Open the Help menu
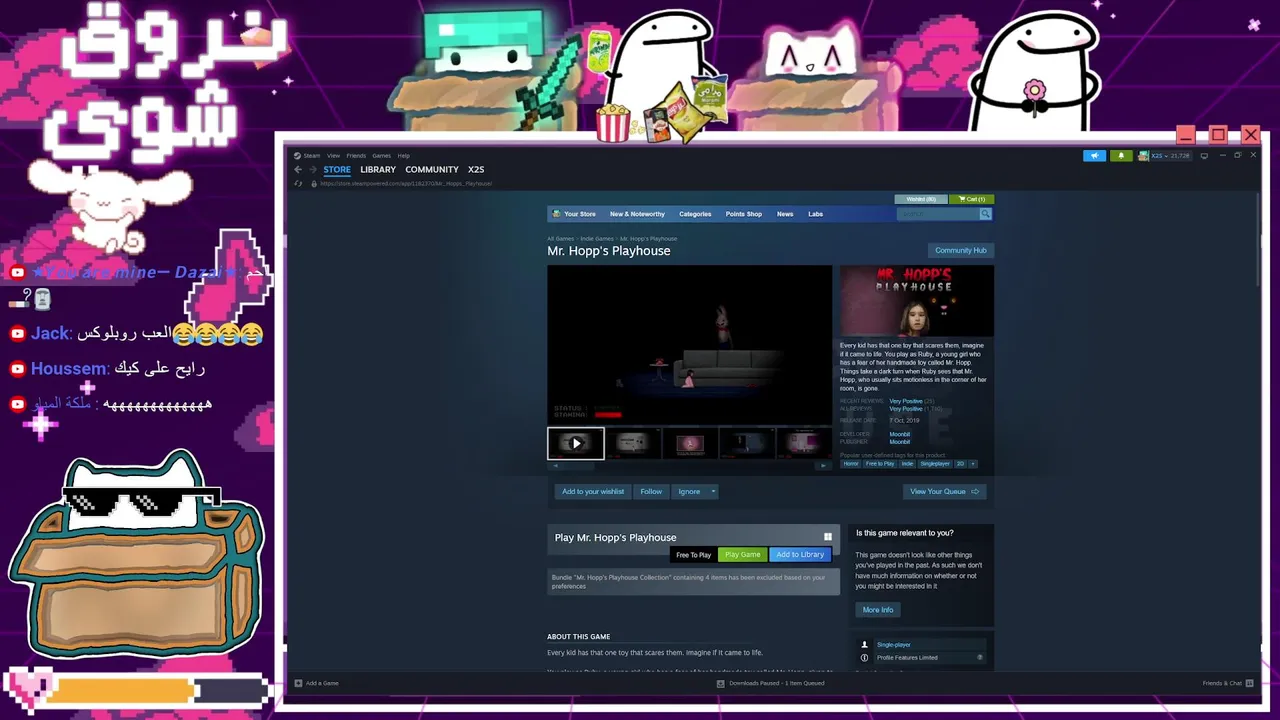This screenshot has width=1280, height=720. (403, 156)
